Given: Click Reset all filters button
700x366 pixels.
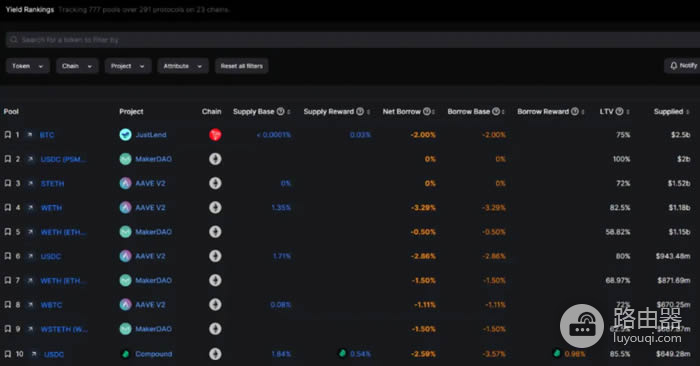Looking at the screenshot, I should 242,66.
